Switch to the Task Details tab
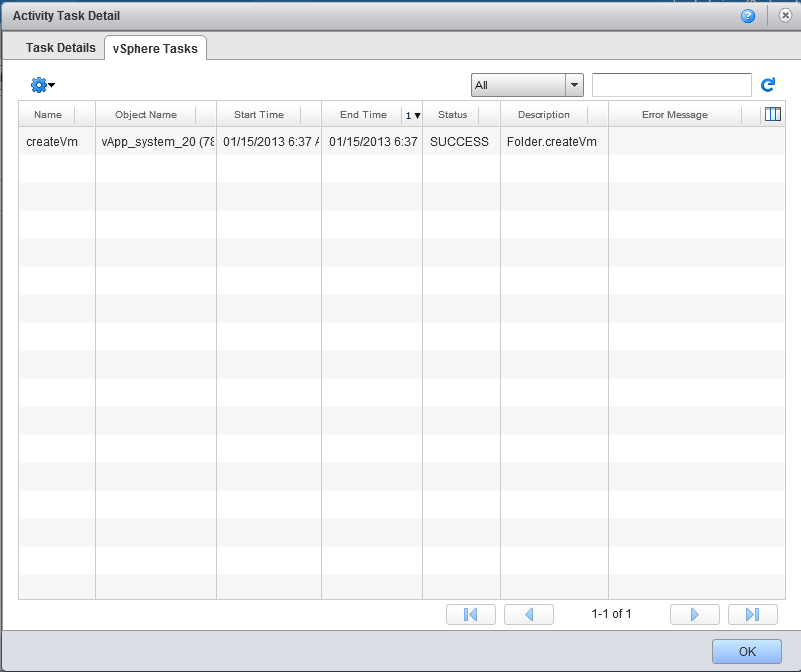The height and width of the screenshot is (672, 801). 61,48
